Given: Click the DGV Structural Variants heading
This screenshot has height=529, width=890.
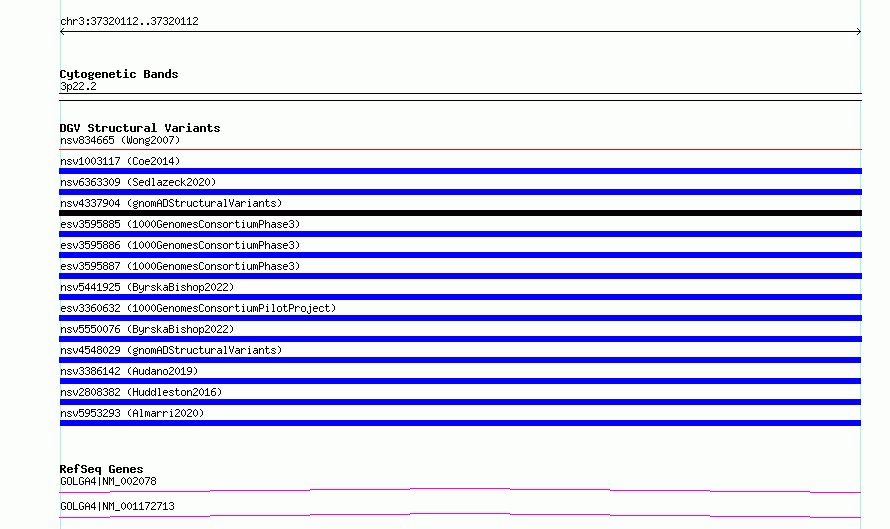Looking at the screenshot, I should 140,128.
